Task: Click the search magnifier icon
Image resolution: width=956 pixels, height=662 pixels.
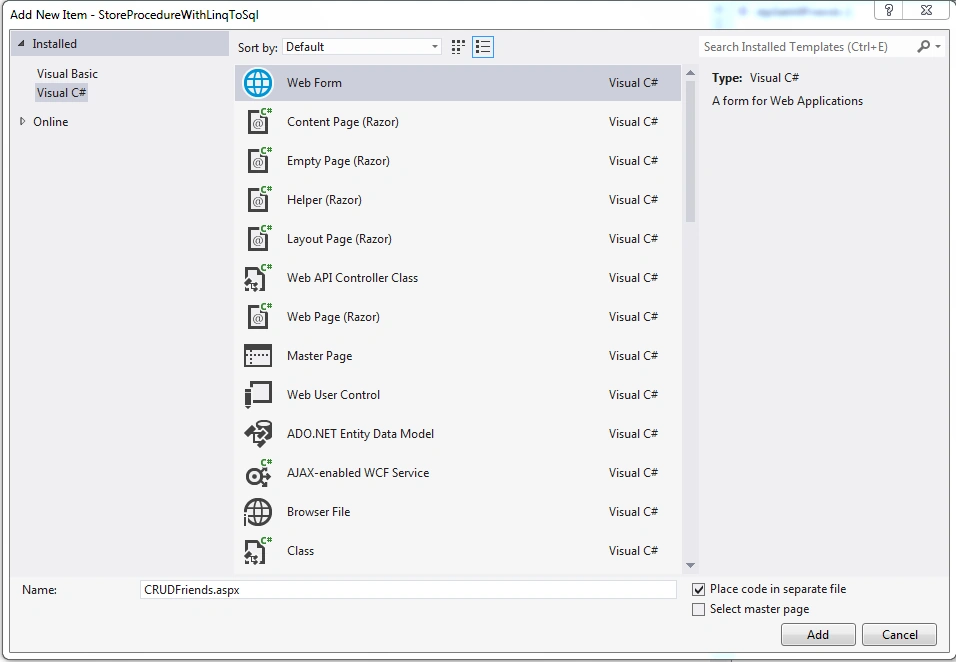Action: 924,46
